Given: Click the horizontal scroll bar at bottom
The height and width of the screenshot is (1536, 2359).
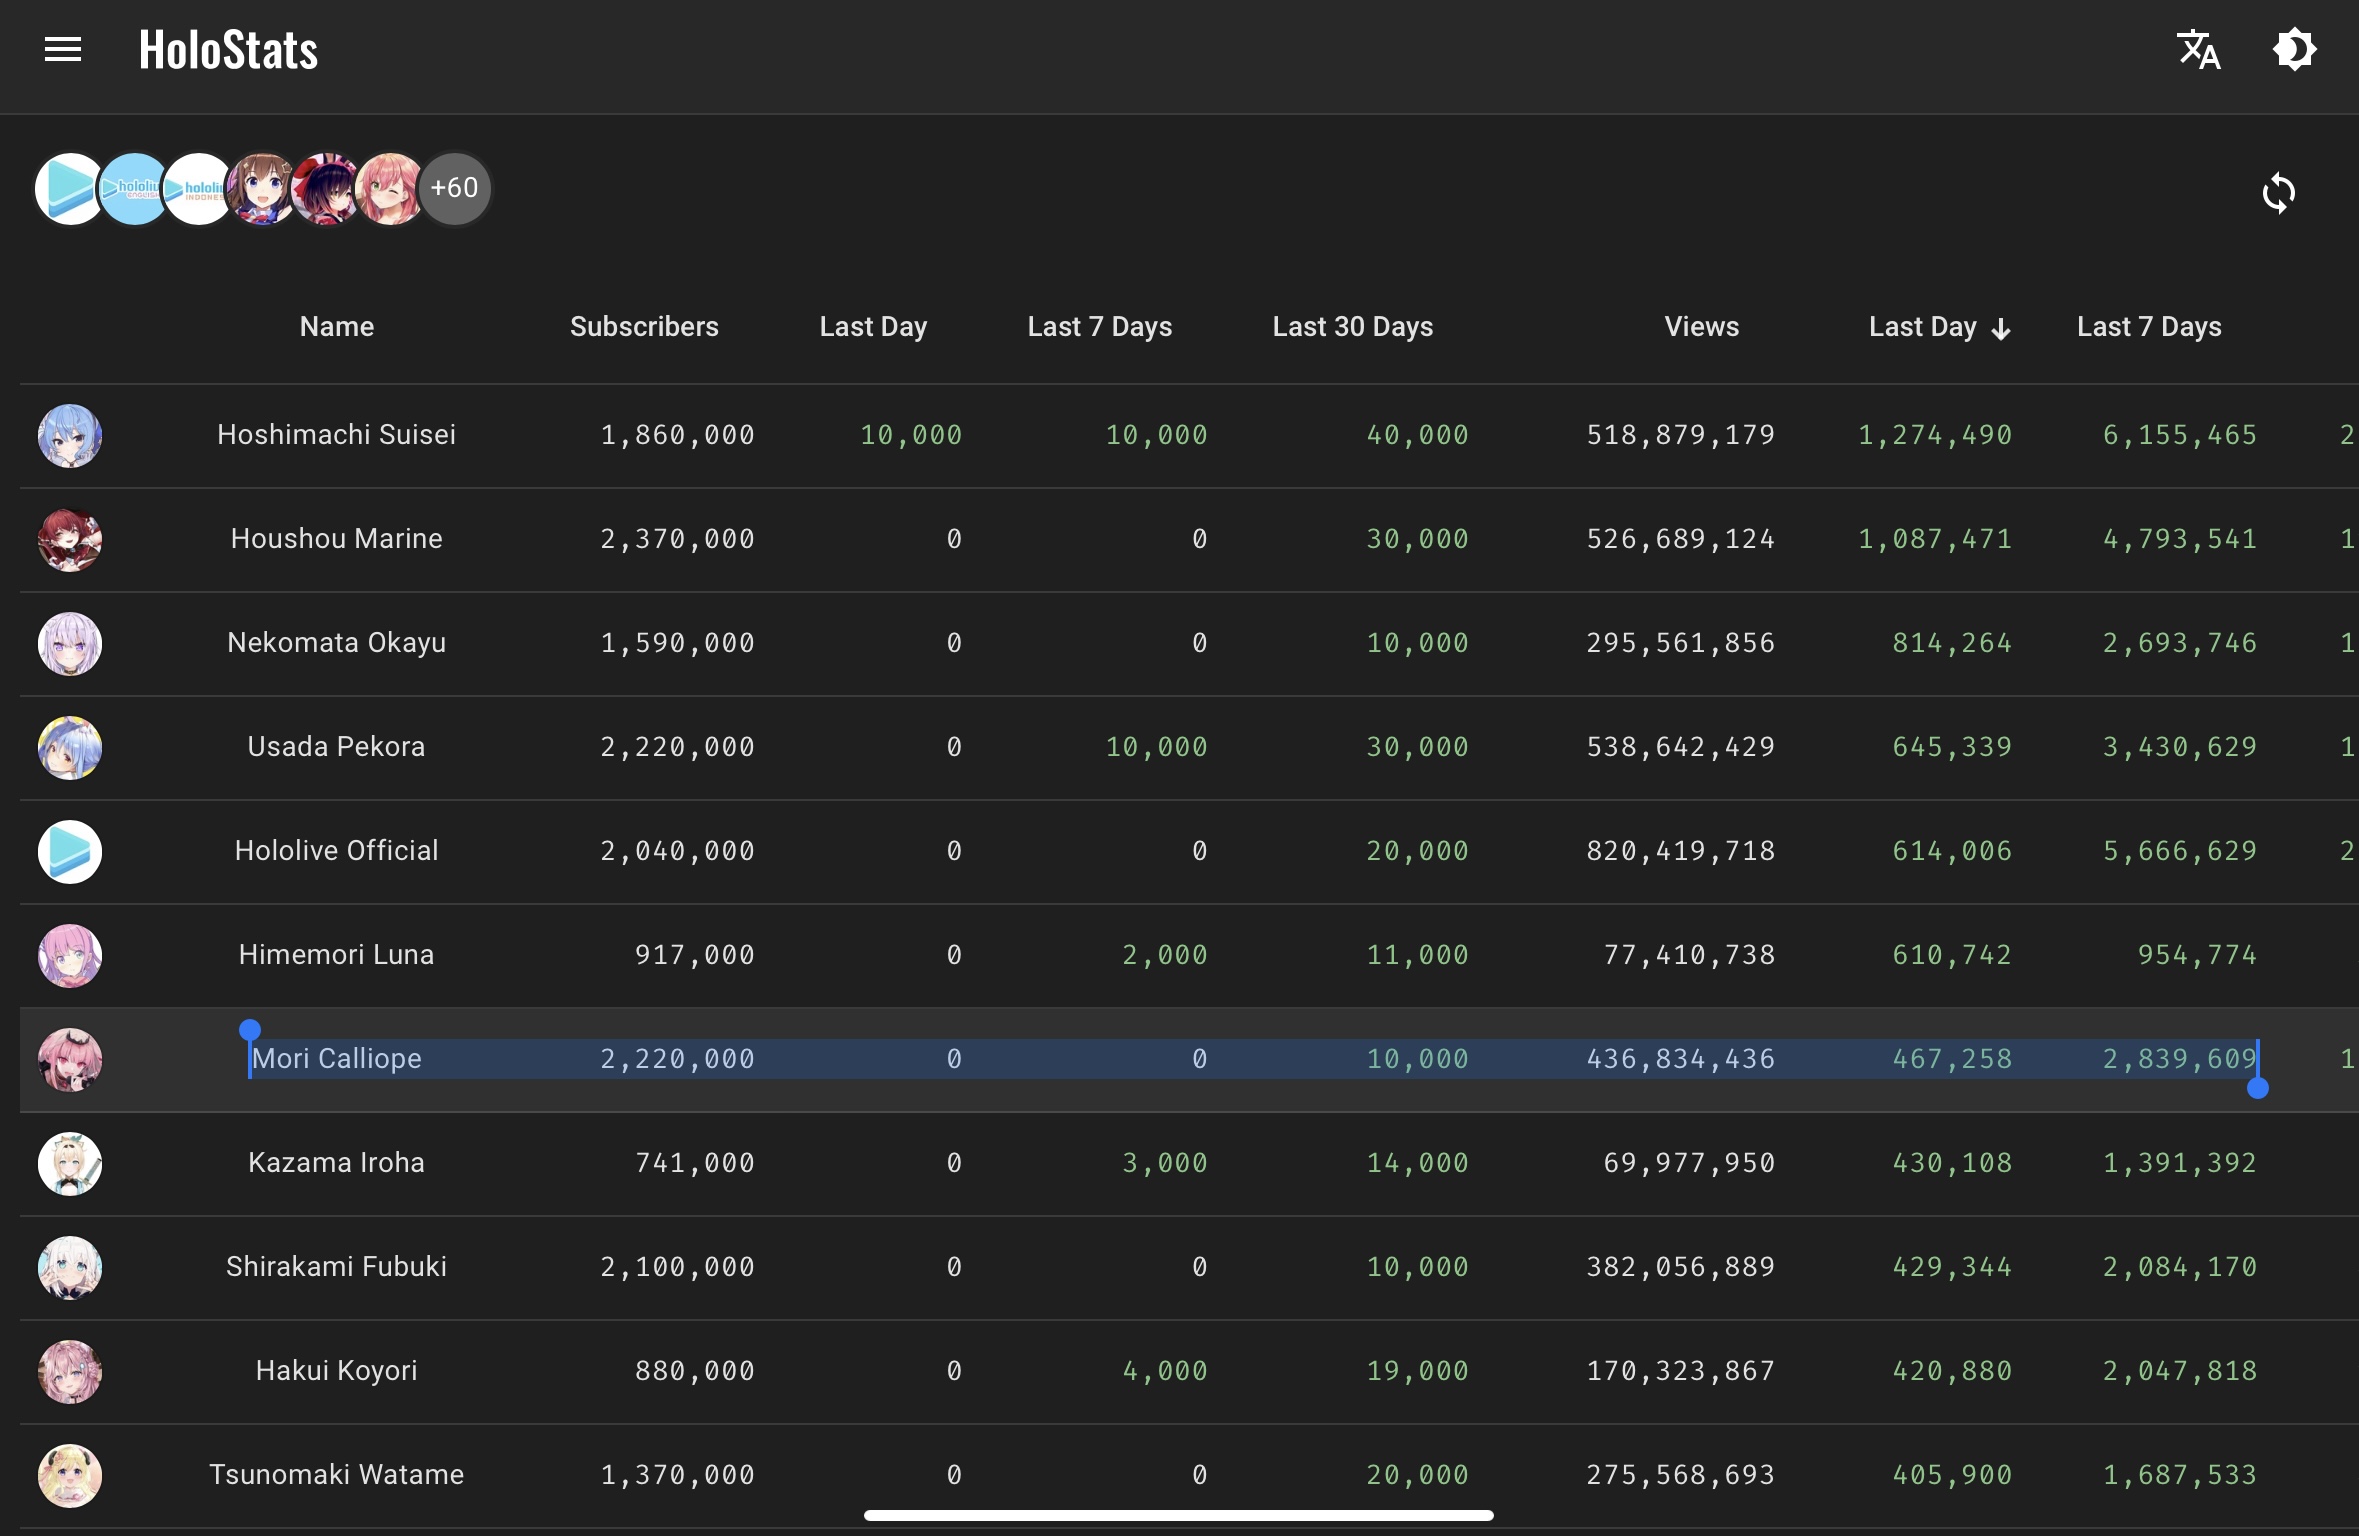Looking at the screenshot, I should [x=1178, y=1515].
